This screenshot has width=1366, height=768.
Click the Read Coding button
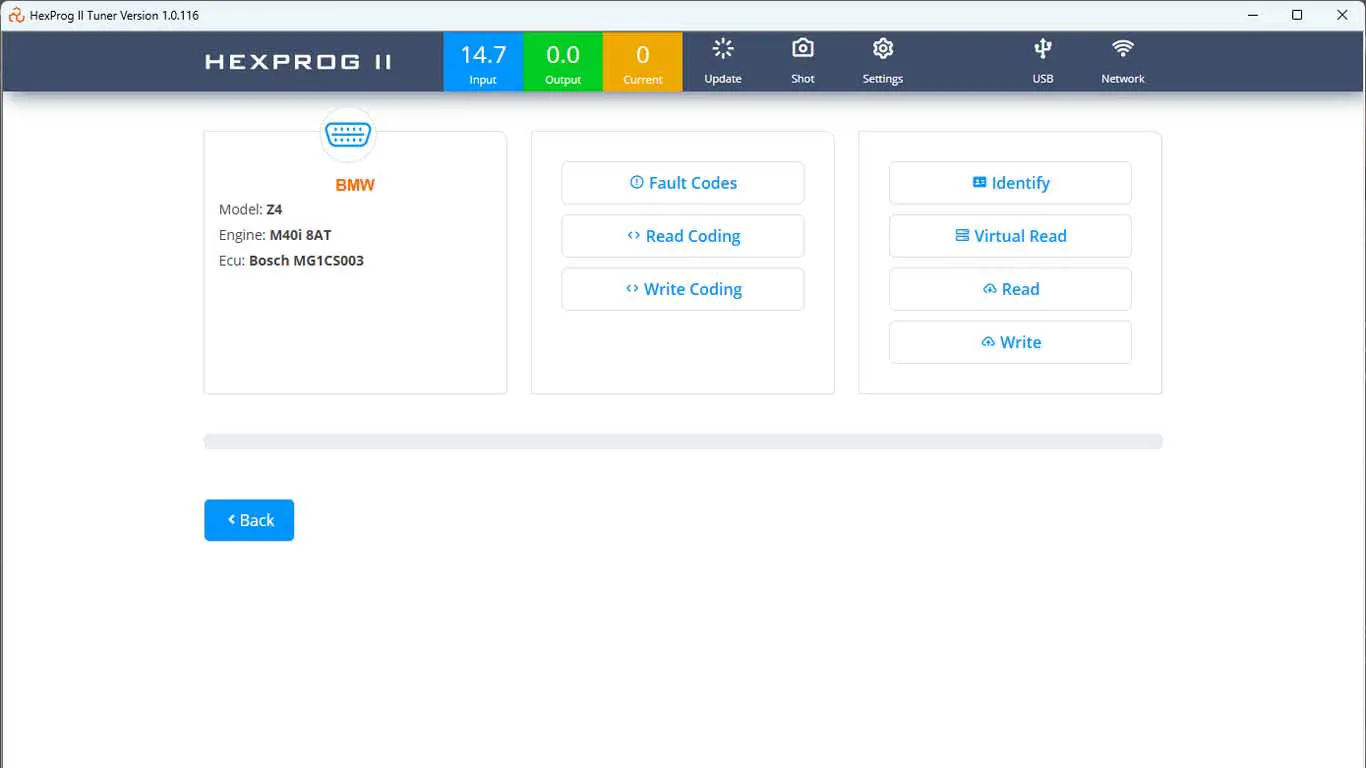click(683, 236)
